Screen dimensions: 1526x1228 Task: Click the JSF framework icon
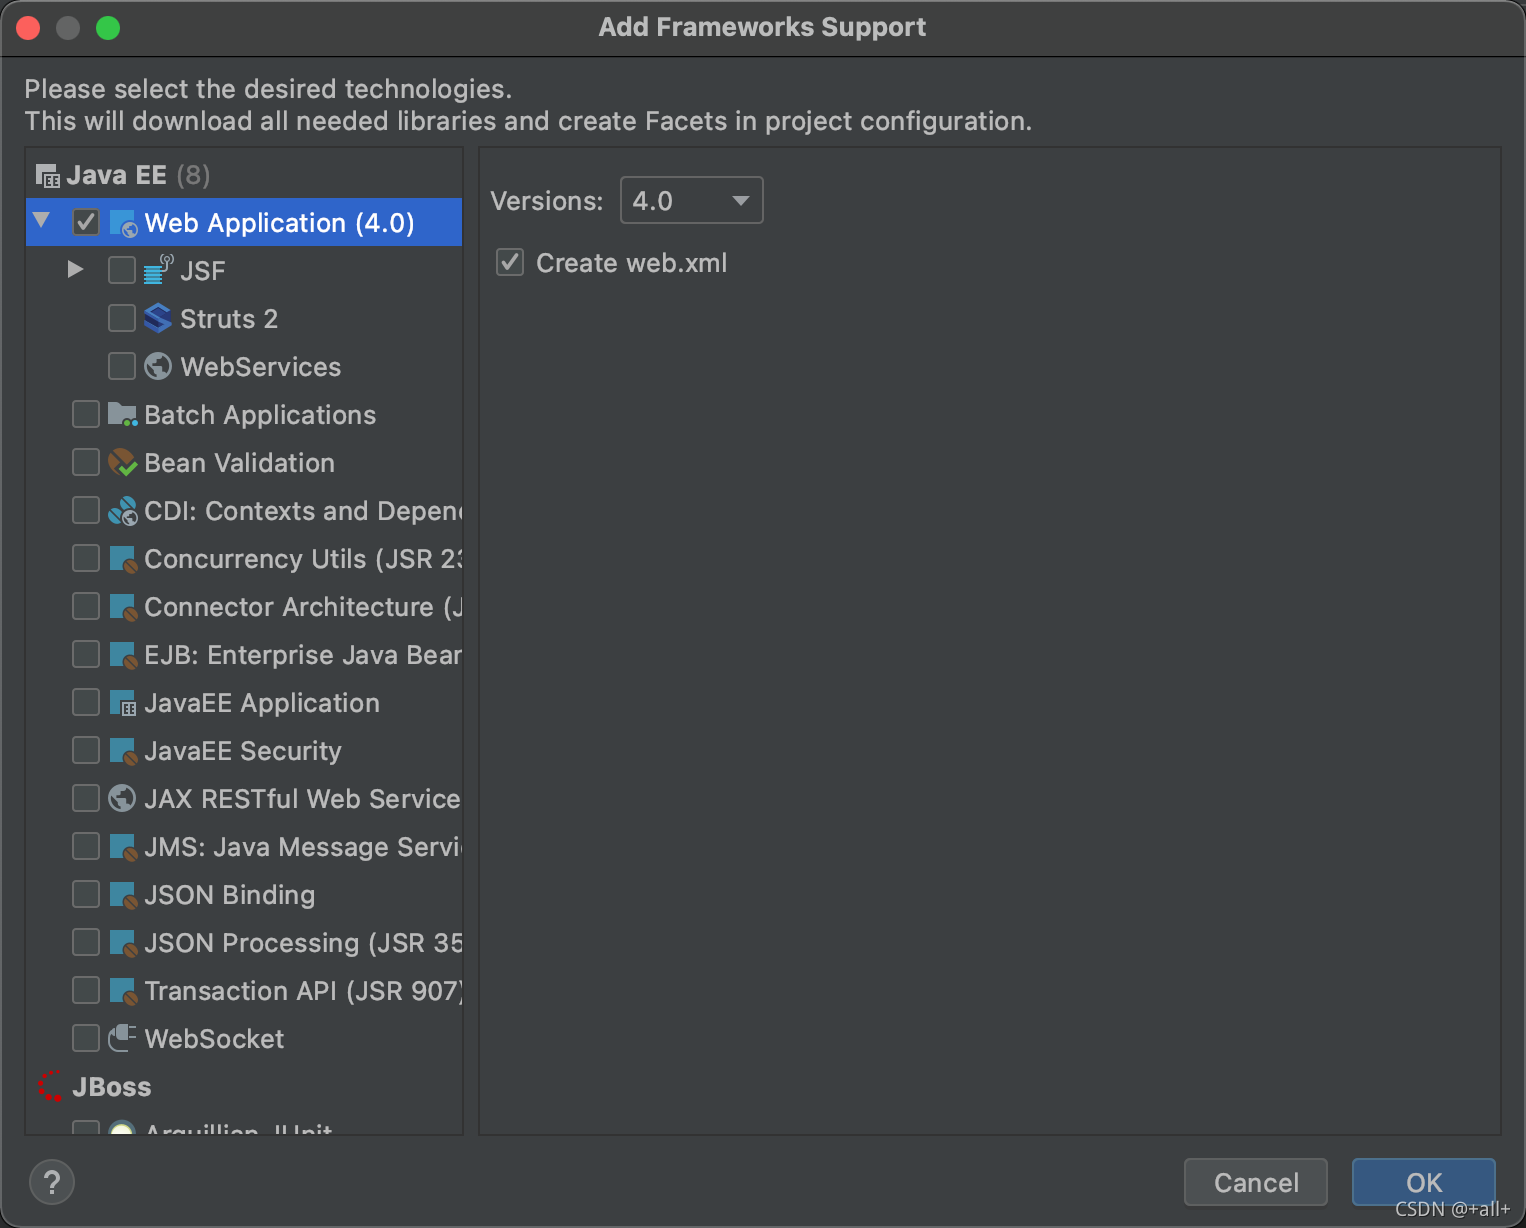[x=158, y=271]
